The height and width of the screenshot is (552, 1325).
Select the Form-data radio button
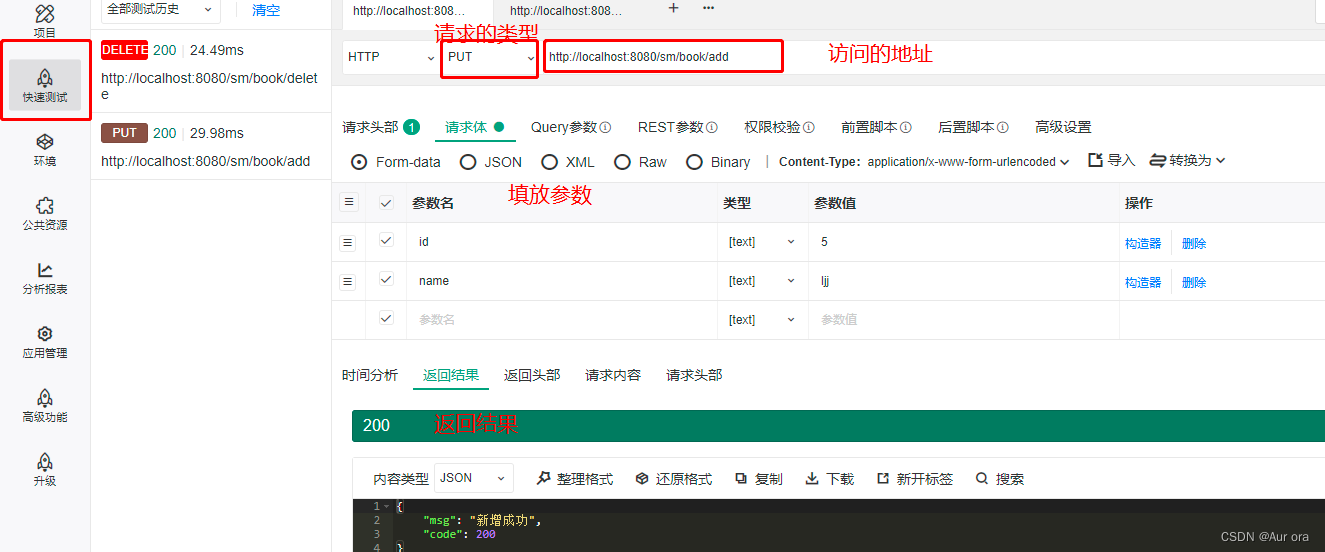click(359, 162)
